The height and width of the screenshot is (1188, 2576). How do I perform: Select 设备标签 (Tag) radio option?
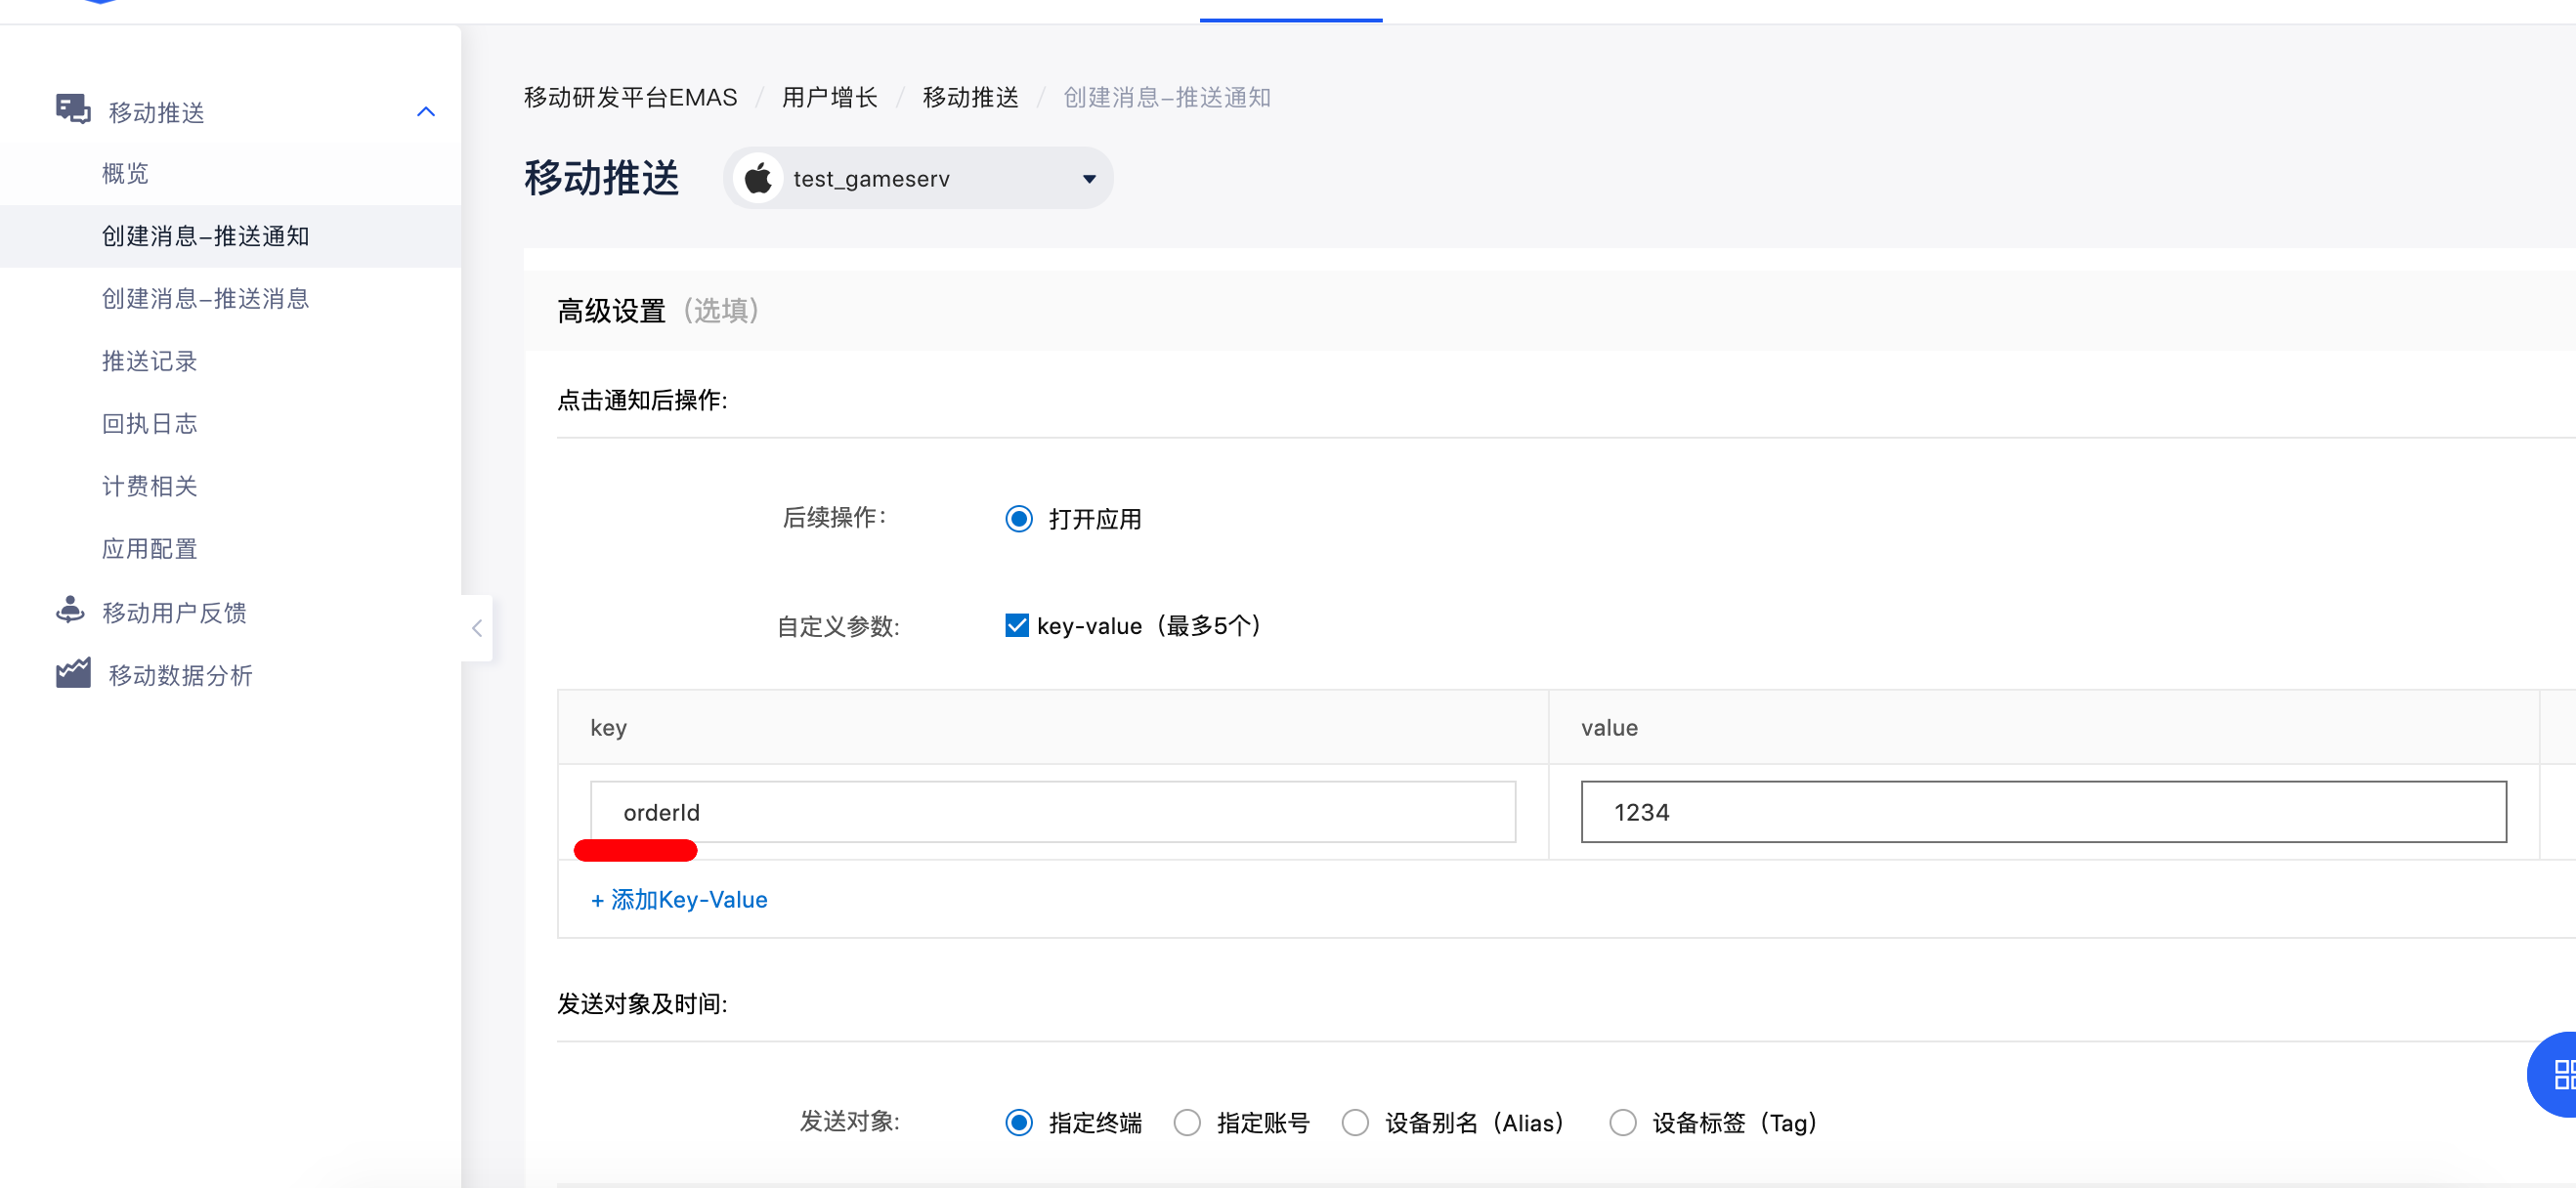1623,1123
